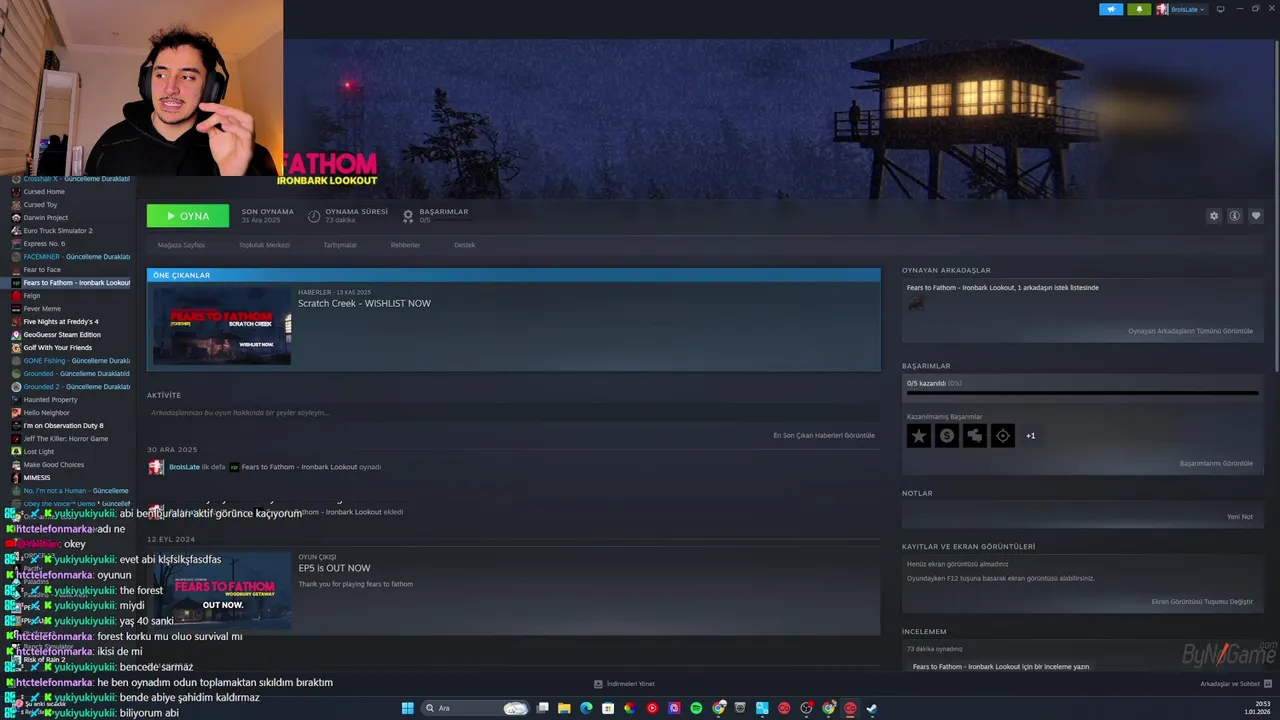Click the star achievement icon

919,436
